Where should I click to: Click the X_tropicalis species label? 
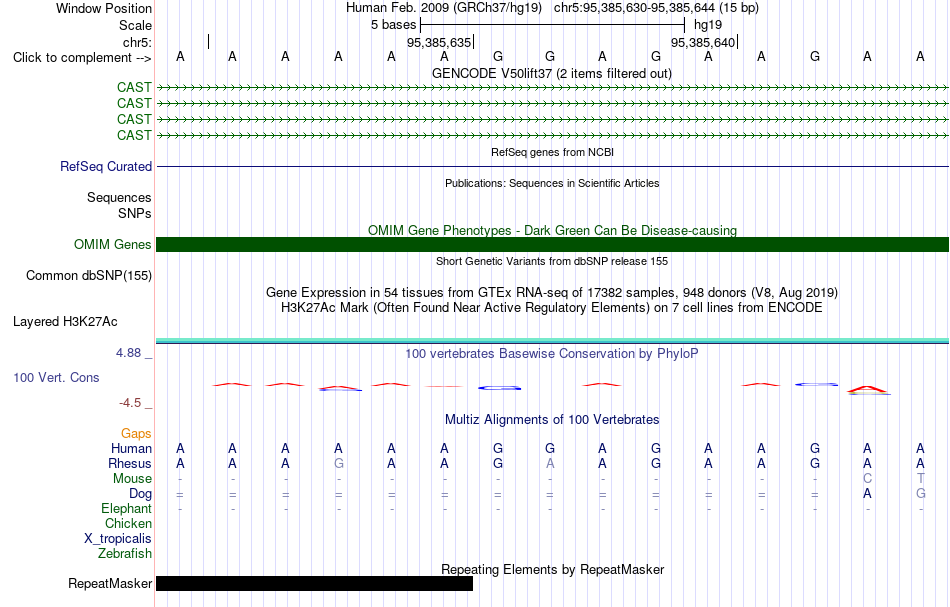point(118,539)
